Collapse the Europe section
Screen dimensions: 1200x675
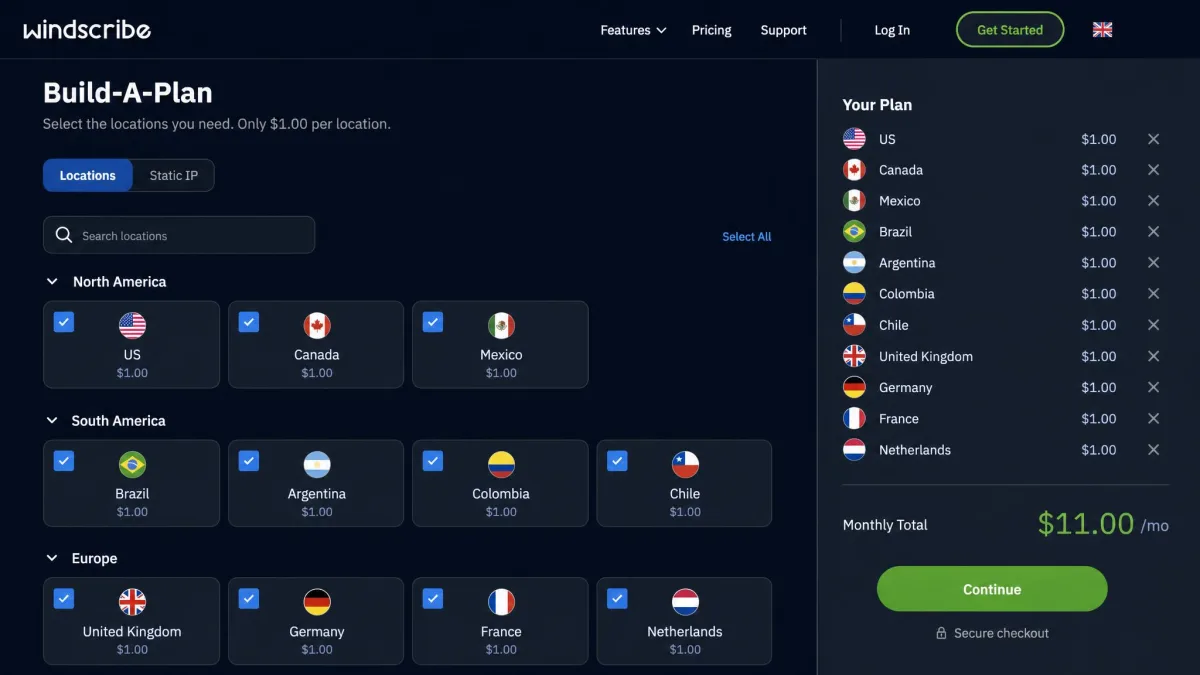[52, 558]
